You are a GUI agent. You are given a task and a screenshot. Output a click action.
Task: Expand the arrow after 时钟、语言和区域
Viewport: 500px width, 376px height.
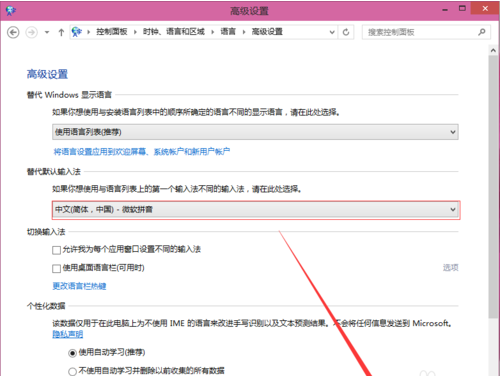click(x=212, y=32)
